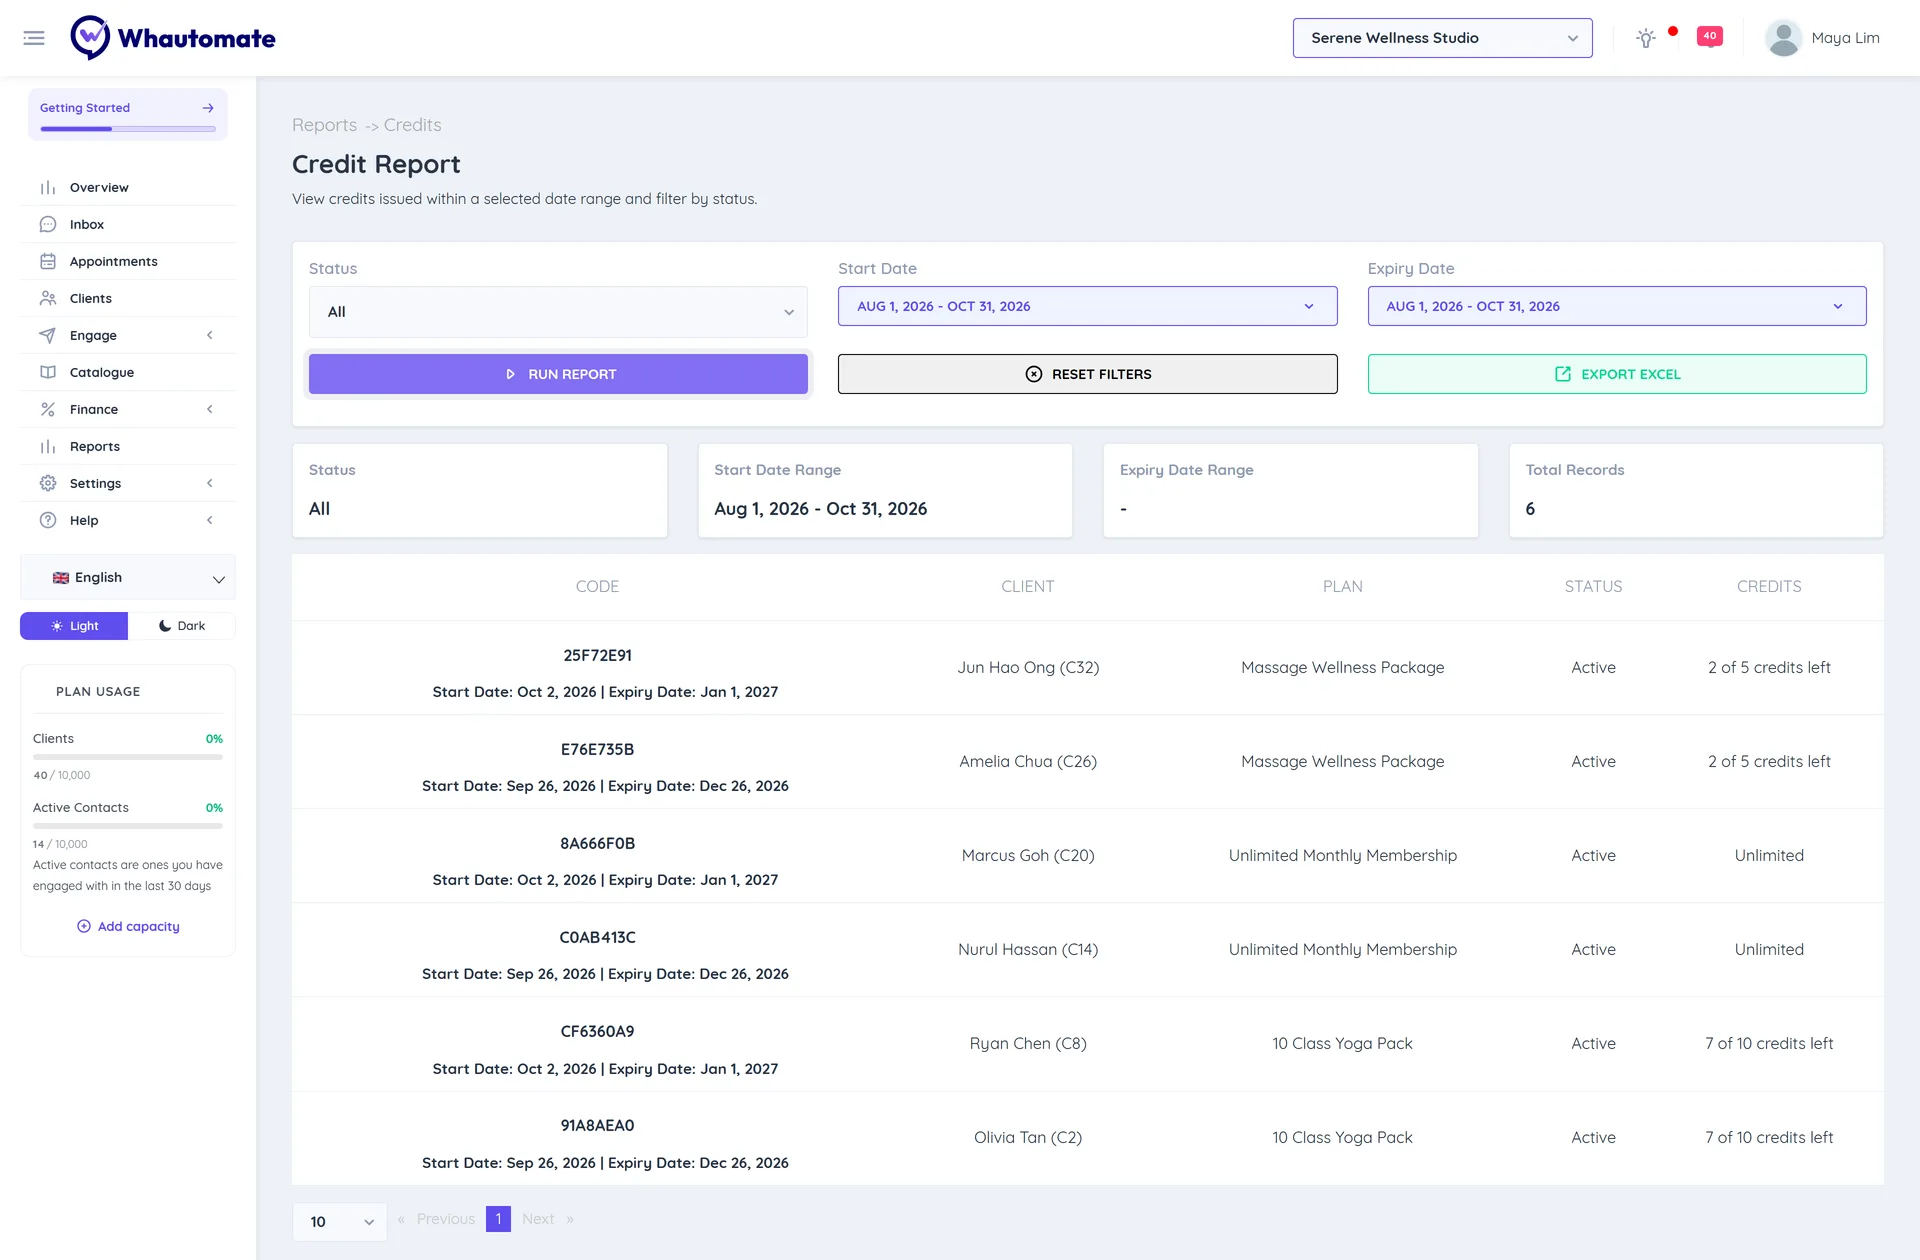Open the hamburger menu icon
Viewport: 1920px width, 1260px height.
click(34, 38)
